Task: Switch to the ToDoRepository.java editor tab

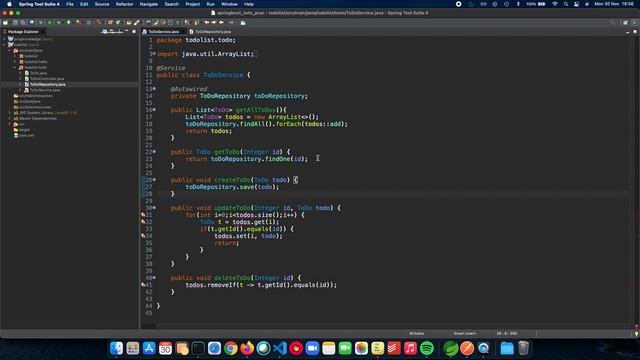Action: pos(212,31)
